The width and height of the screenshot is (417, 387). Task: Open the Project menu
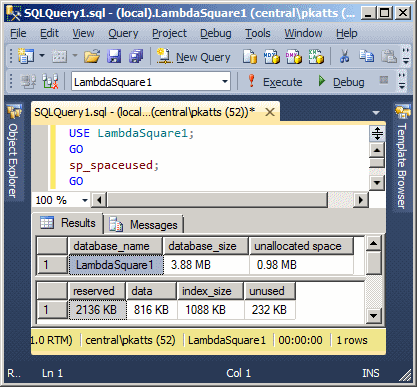[x=169, y=33]
